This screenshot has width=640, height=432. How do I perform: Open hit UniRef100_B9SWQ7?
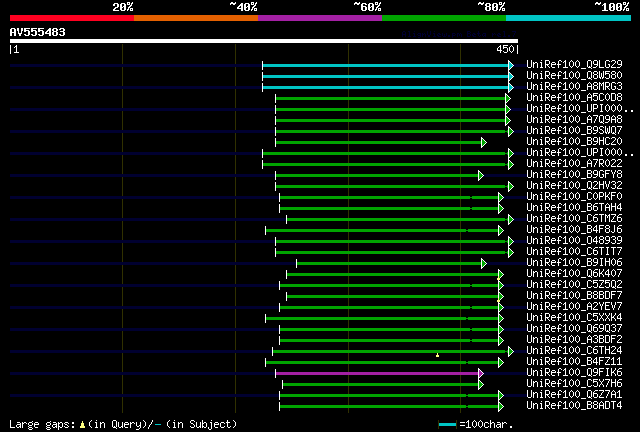pos(574,130)
